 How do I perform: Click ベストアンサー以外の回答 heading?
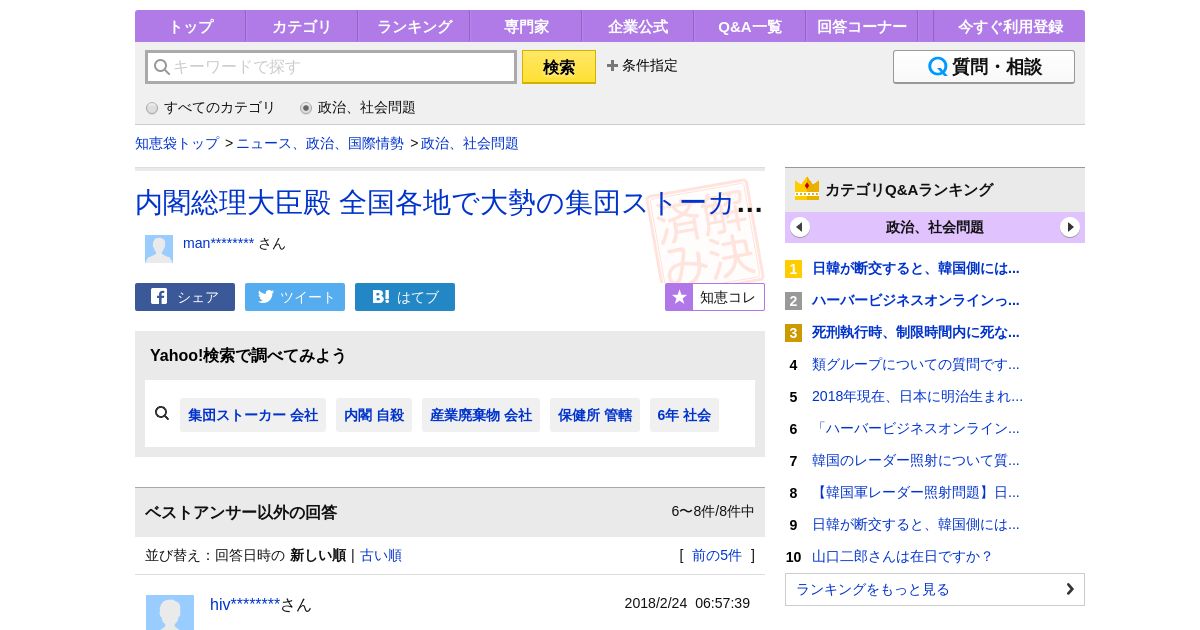click(x=241, y=512)
